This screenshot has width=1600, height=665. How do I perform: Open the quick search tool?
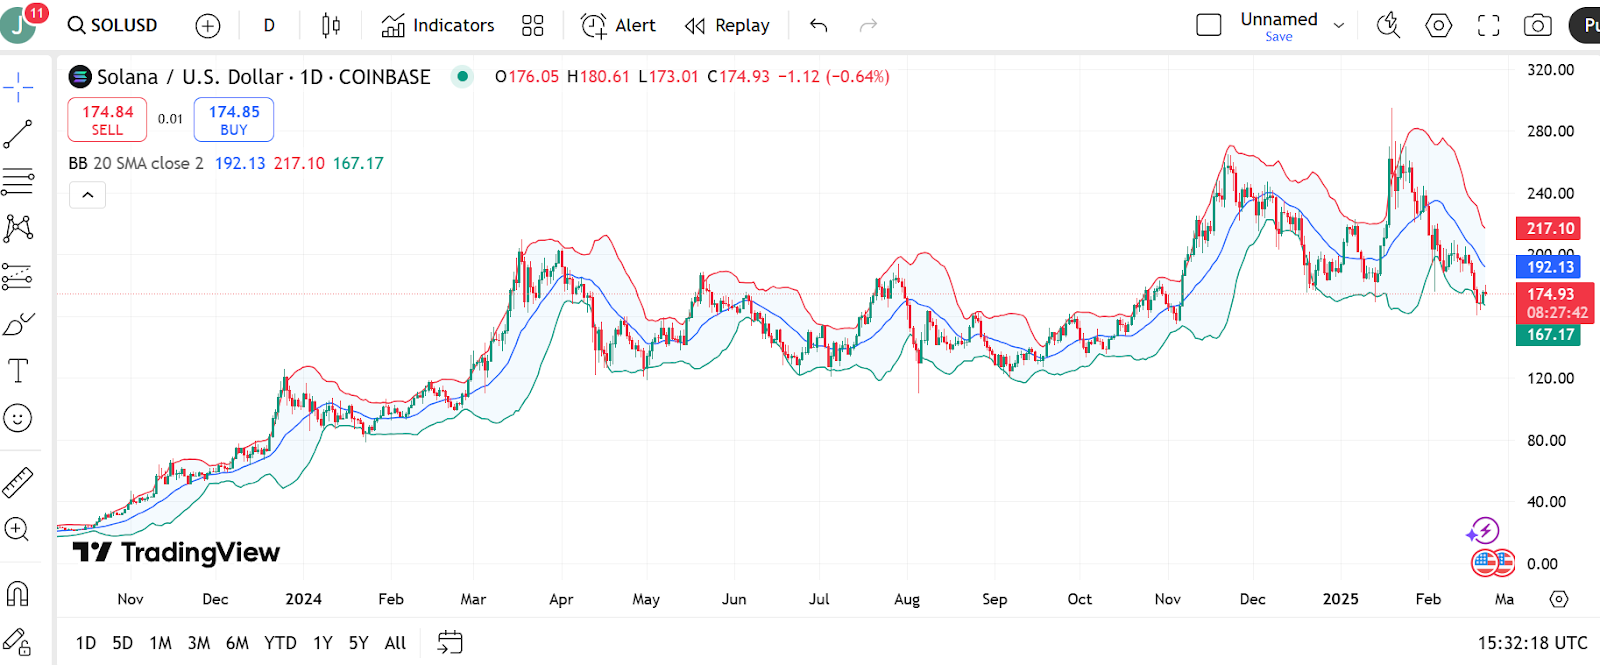(x=1388, y=25)
